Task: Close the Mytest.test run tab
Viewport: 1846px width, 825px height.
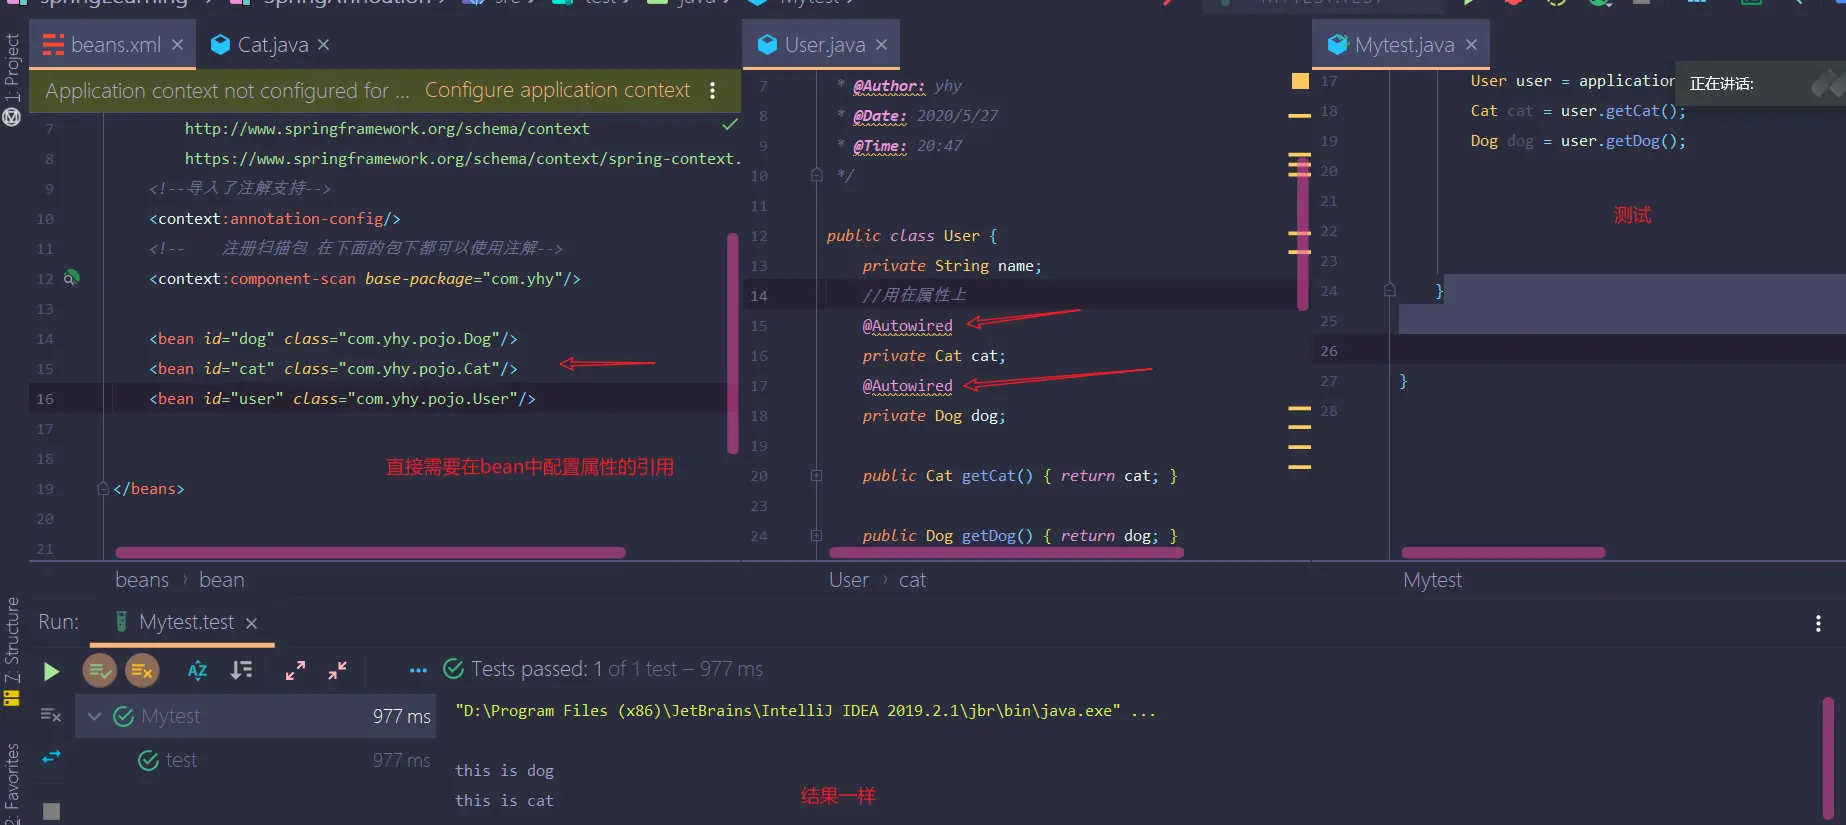Action: pyautogui.click(x=251, y=623)
